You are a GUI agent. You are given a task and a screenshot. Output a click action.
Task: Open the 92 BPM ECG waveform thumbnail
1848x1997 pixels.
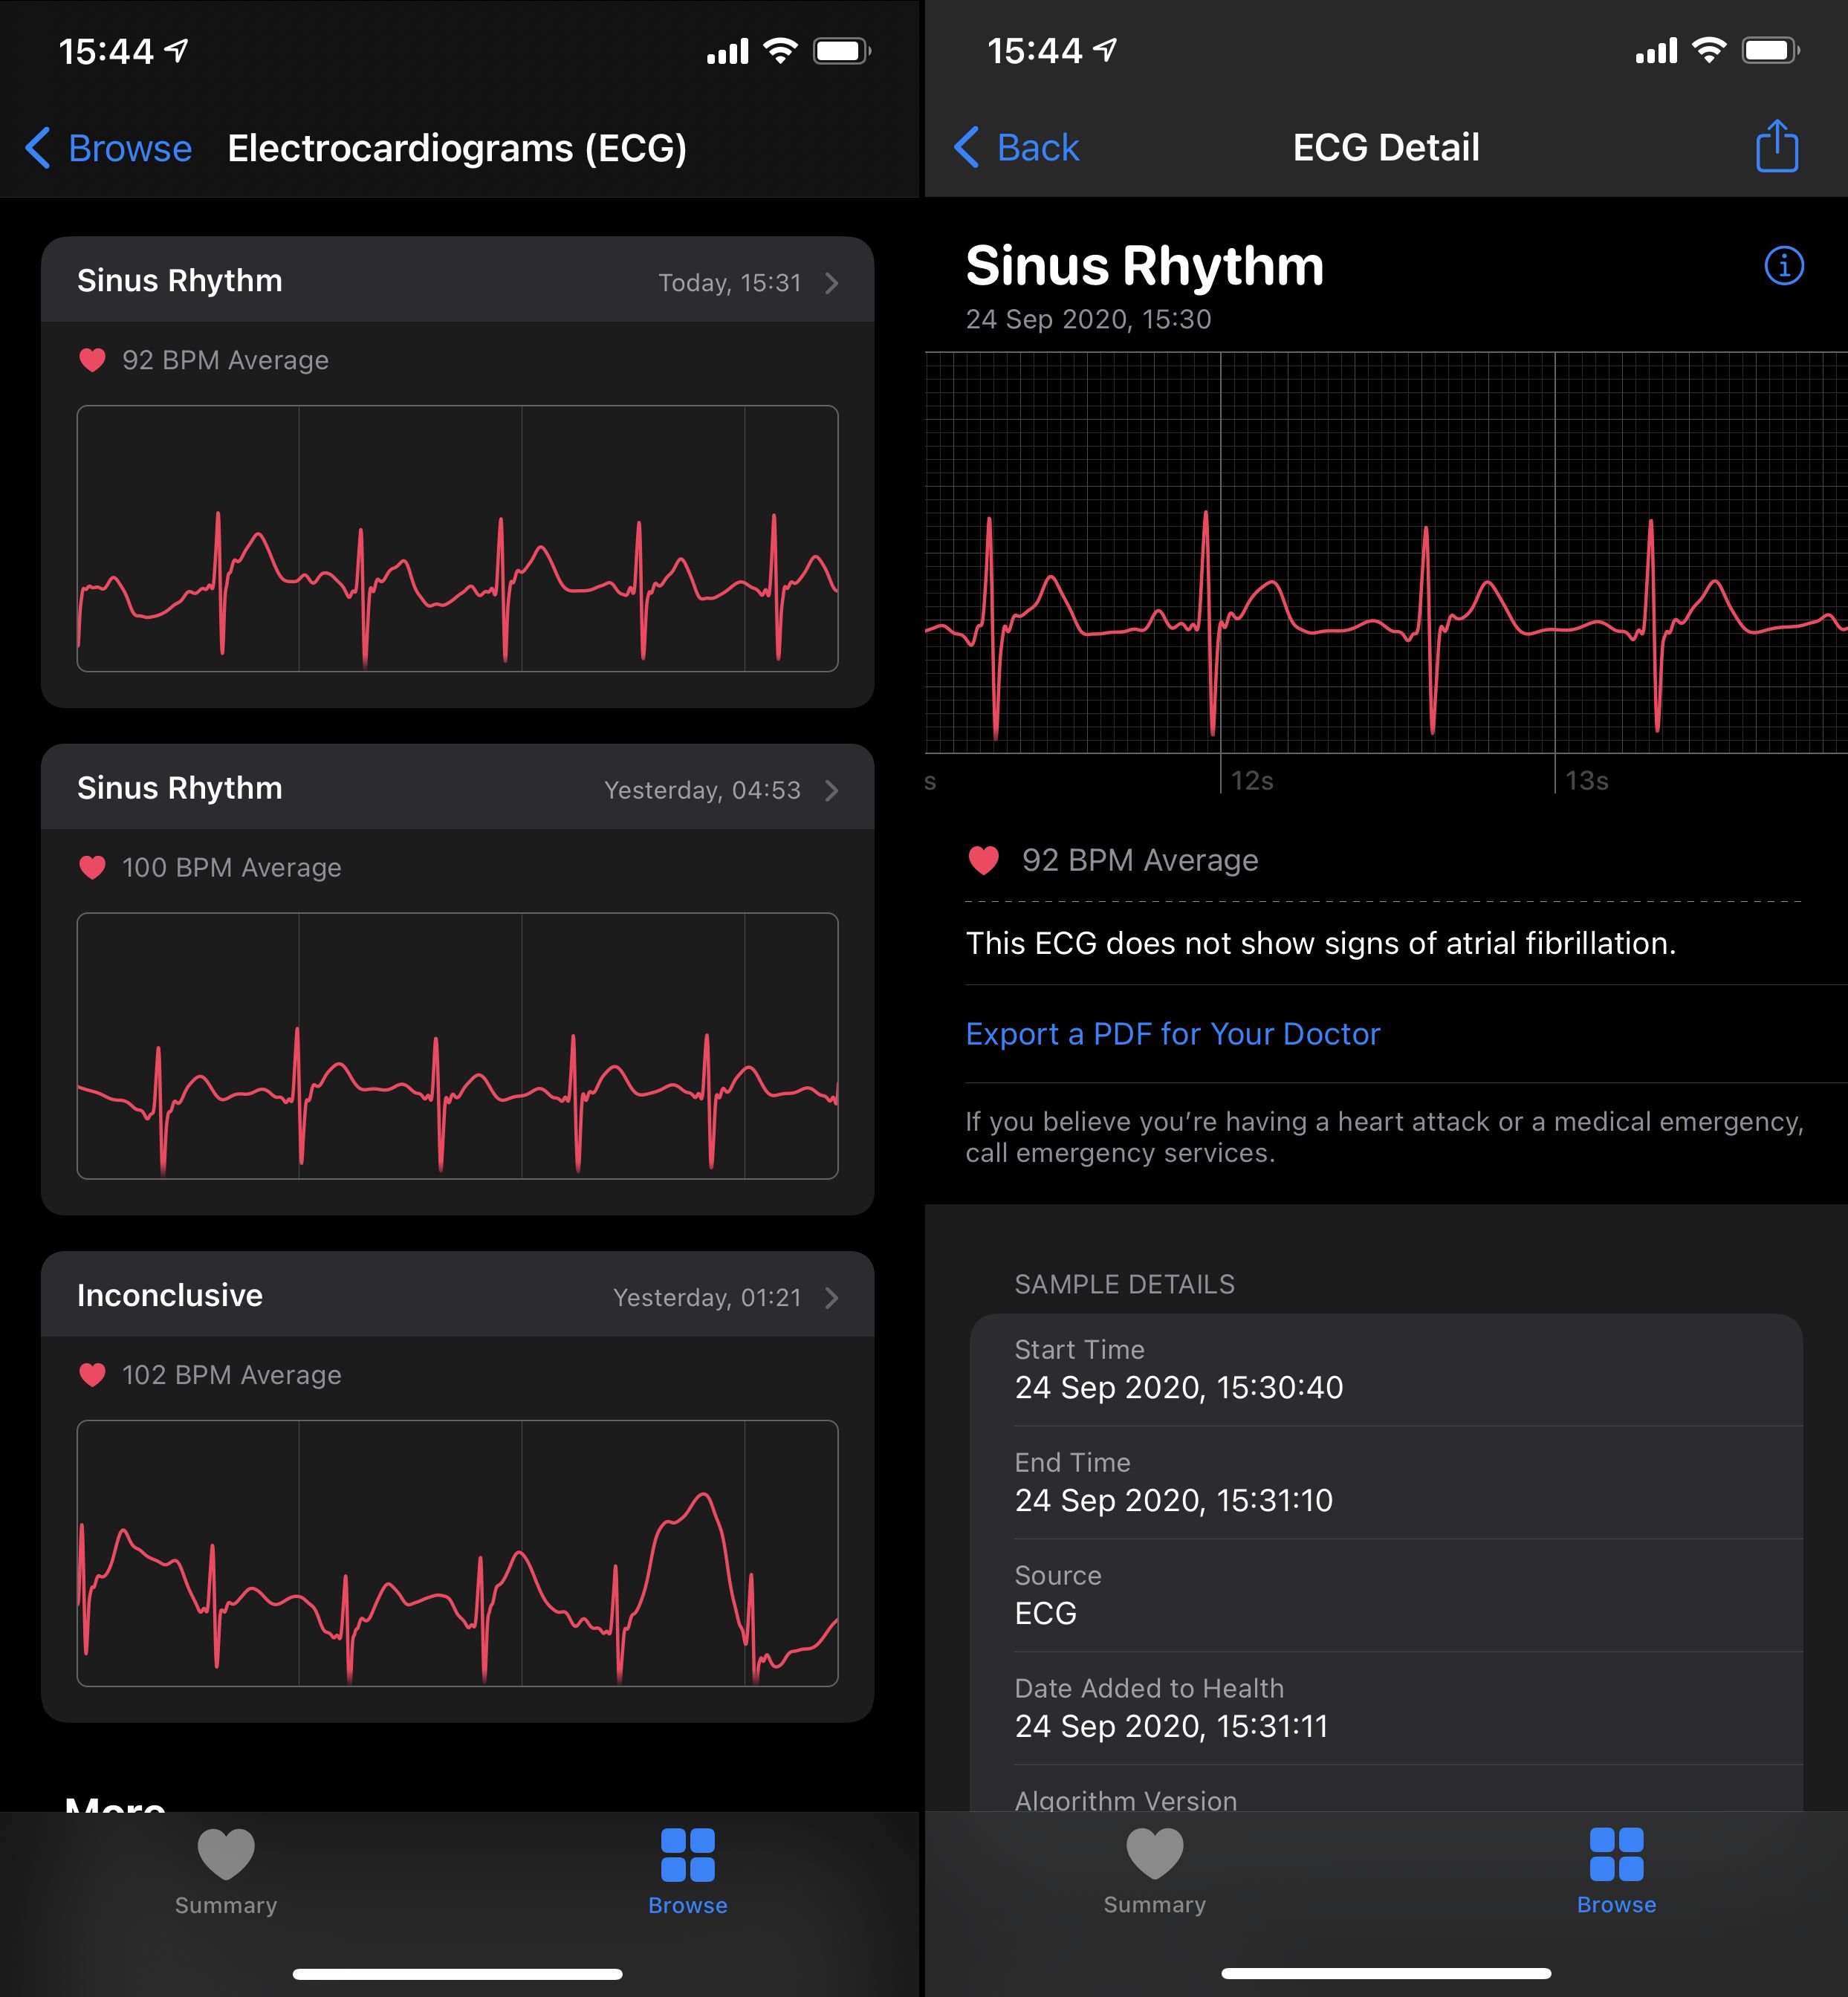tap(457, 538)
